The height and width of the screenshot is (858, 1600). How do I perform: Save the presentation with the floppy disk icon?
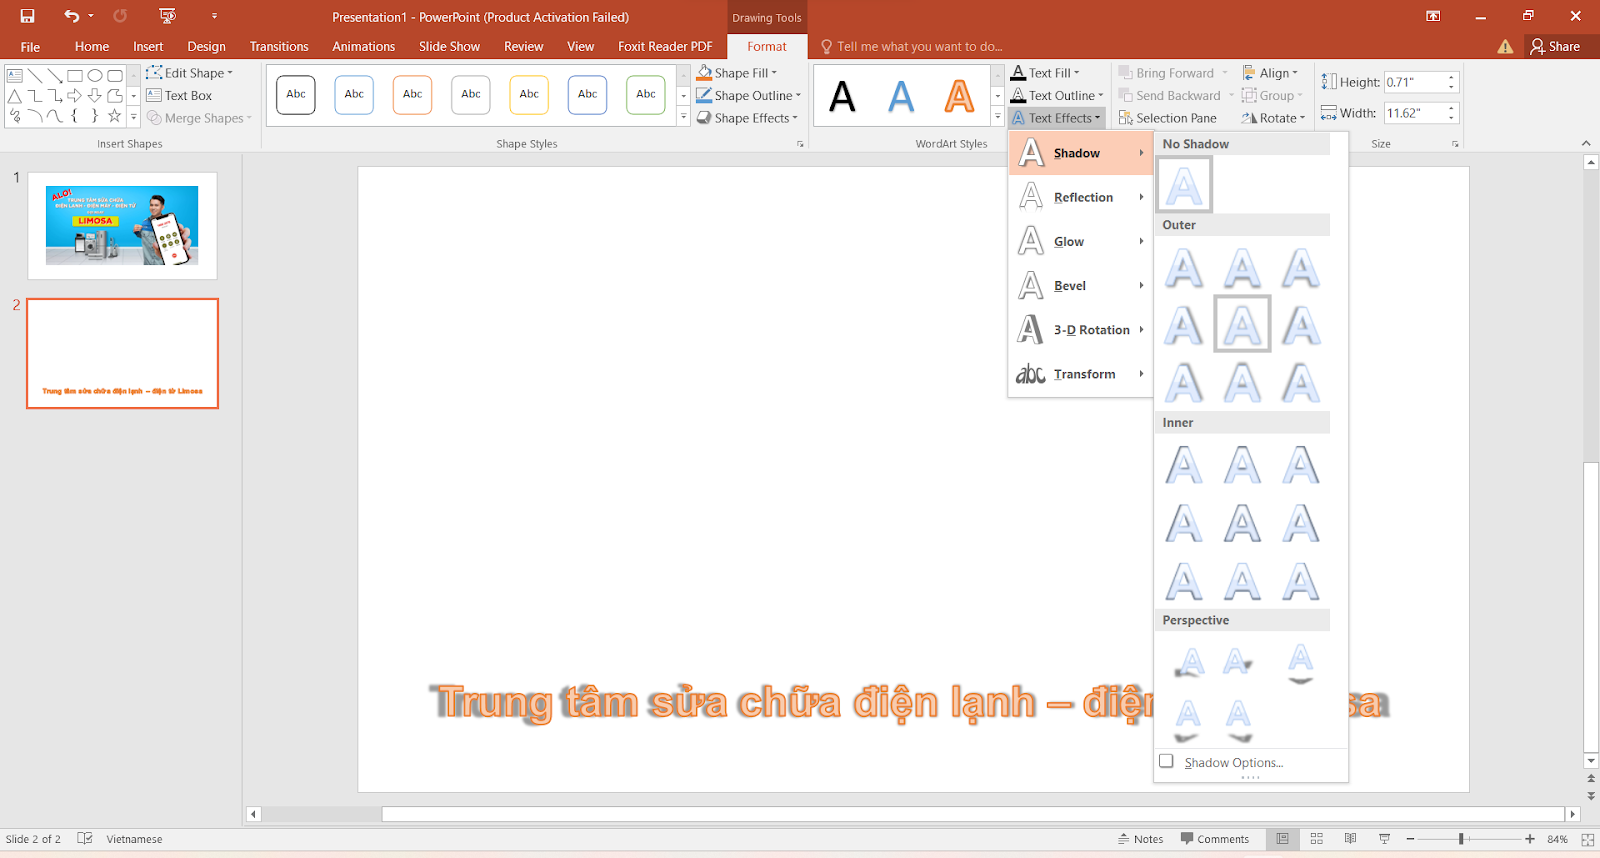[x=27, y=16]
